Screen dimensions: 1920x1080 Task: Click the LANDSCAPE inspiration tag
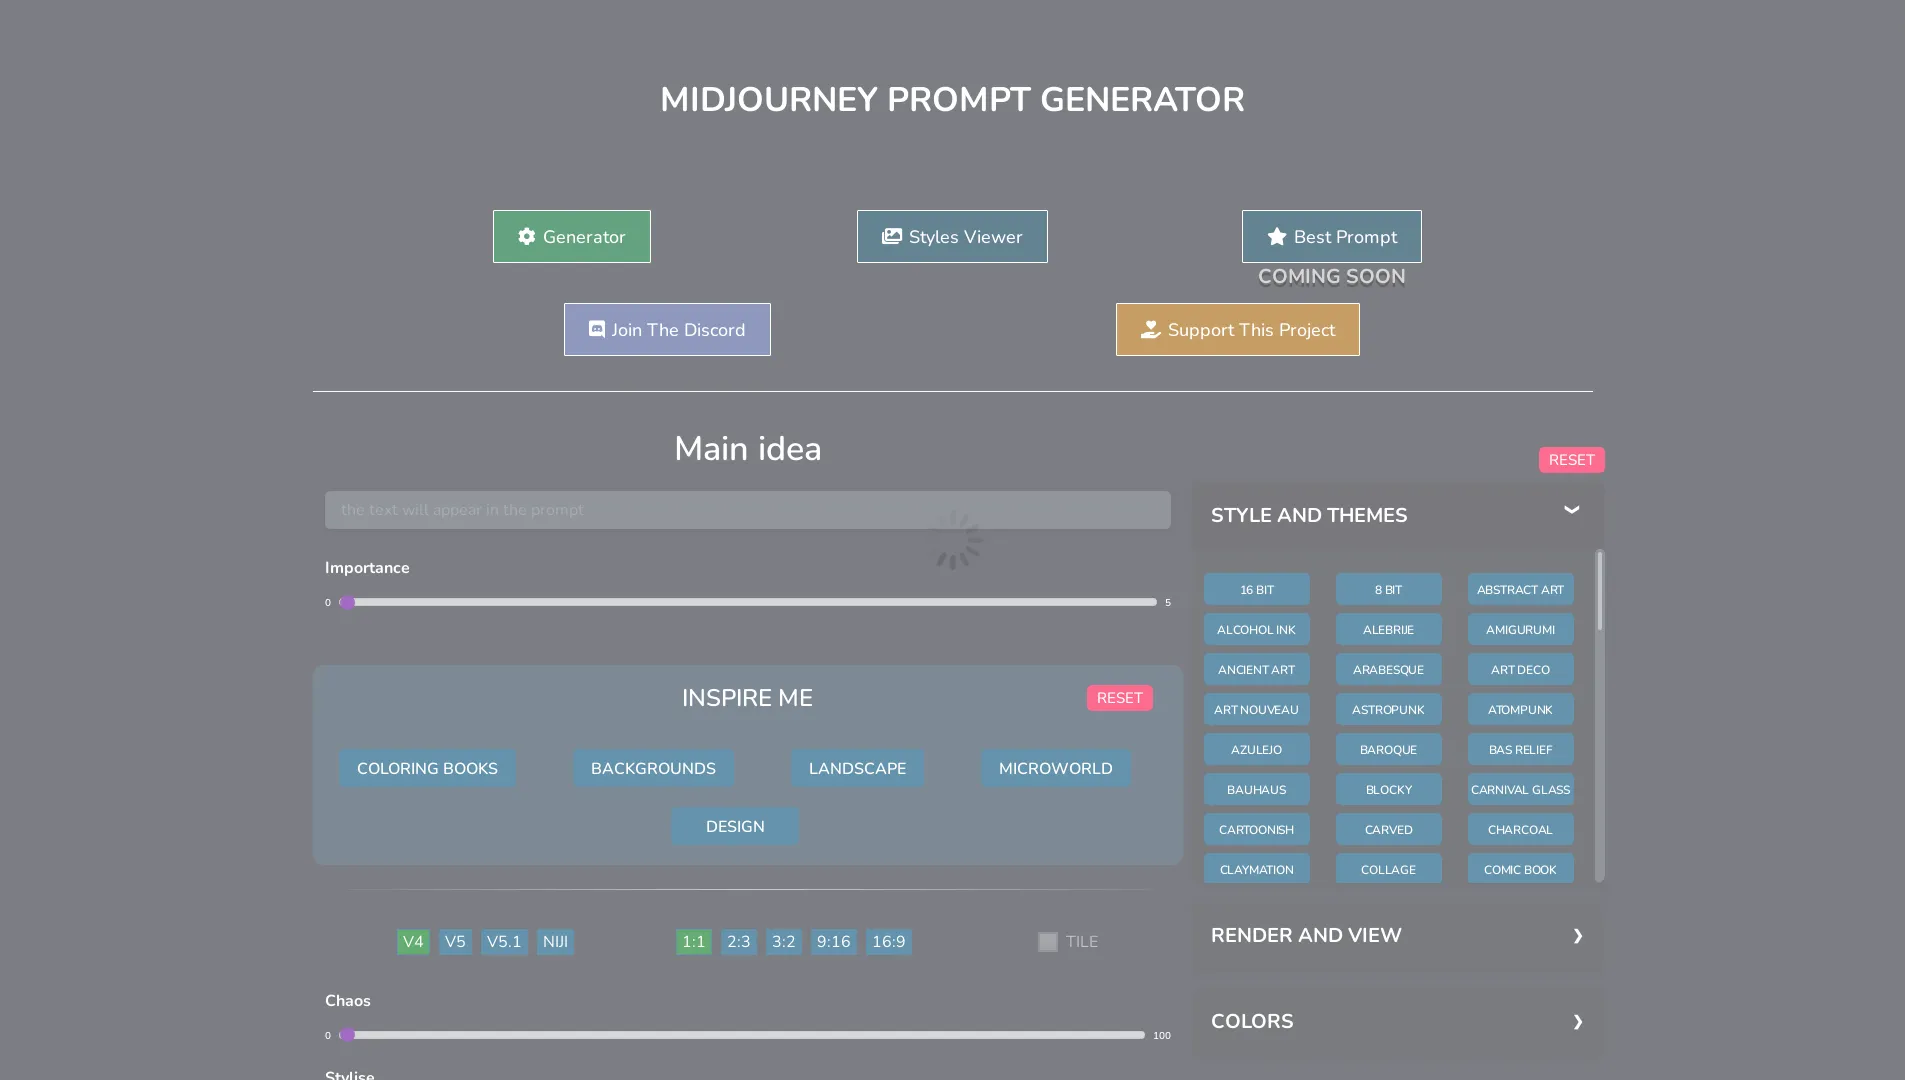point(858,767)
